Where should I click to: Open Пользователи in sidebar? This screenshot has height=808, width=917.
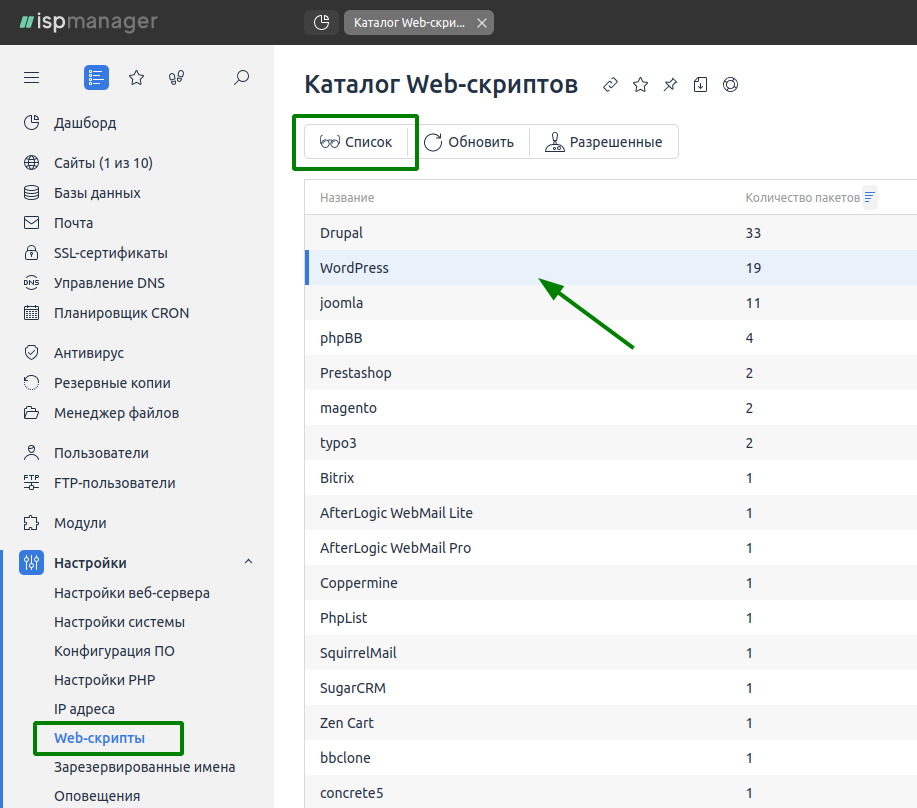coord(101,453)
